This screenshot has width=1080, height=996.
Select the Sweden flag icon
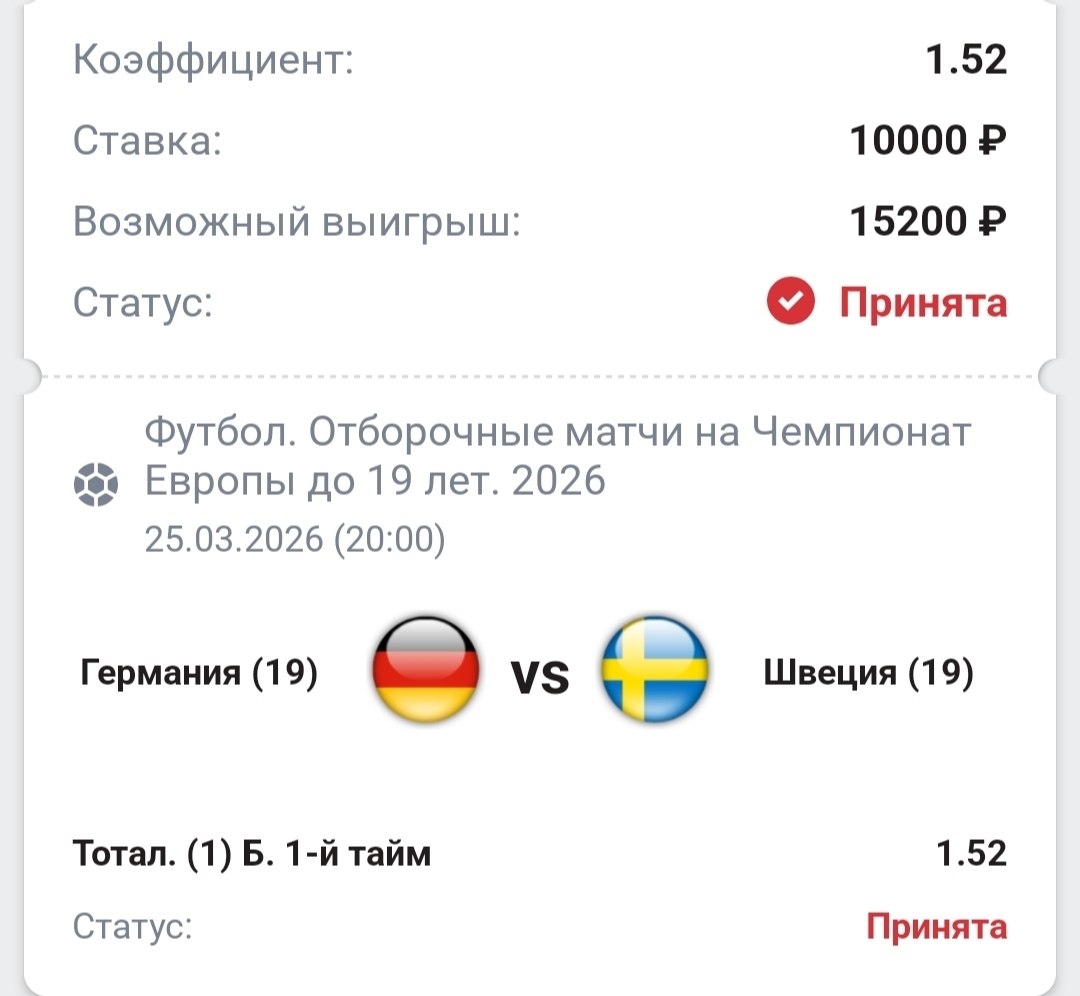click(655, 670)
